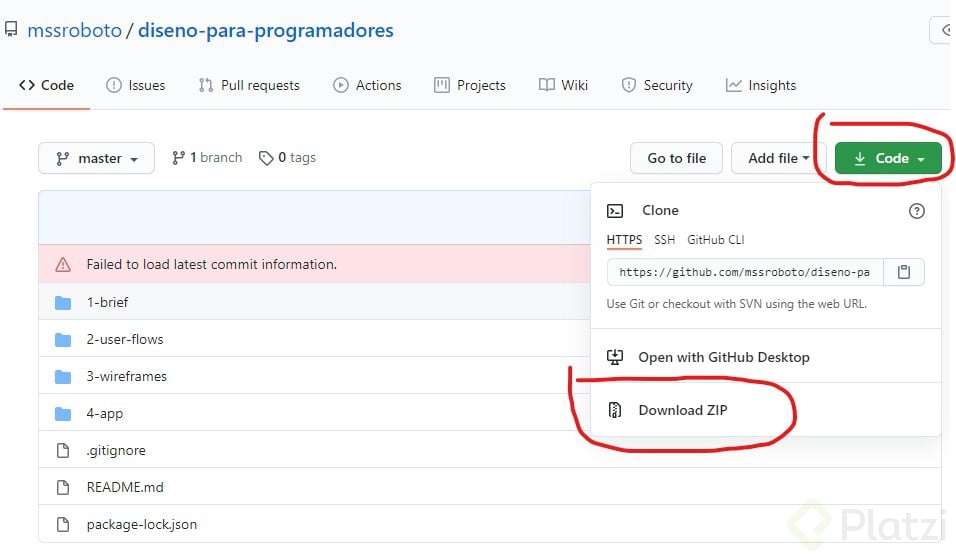The image size is (956, 557).
Task: Select the Code tab
Action: tap(47, 85)
